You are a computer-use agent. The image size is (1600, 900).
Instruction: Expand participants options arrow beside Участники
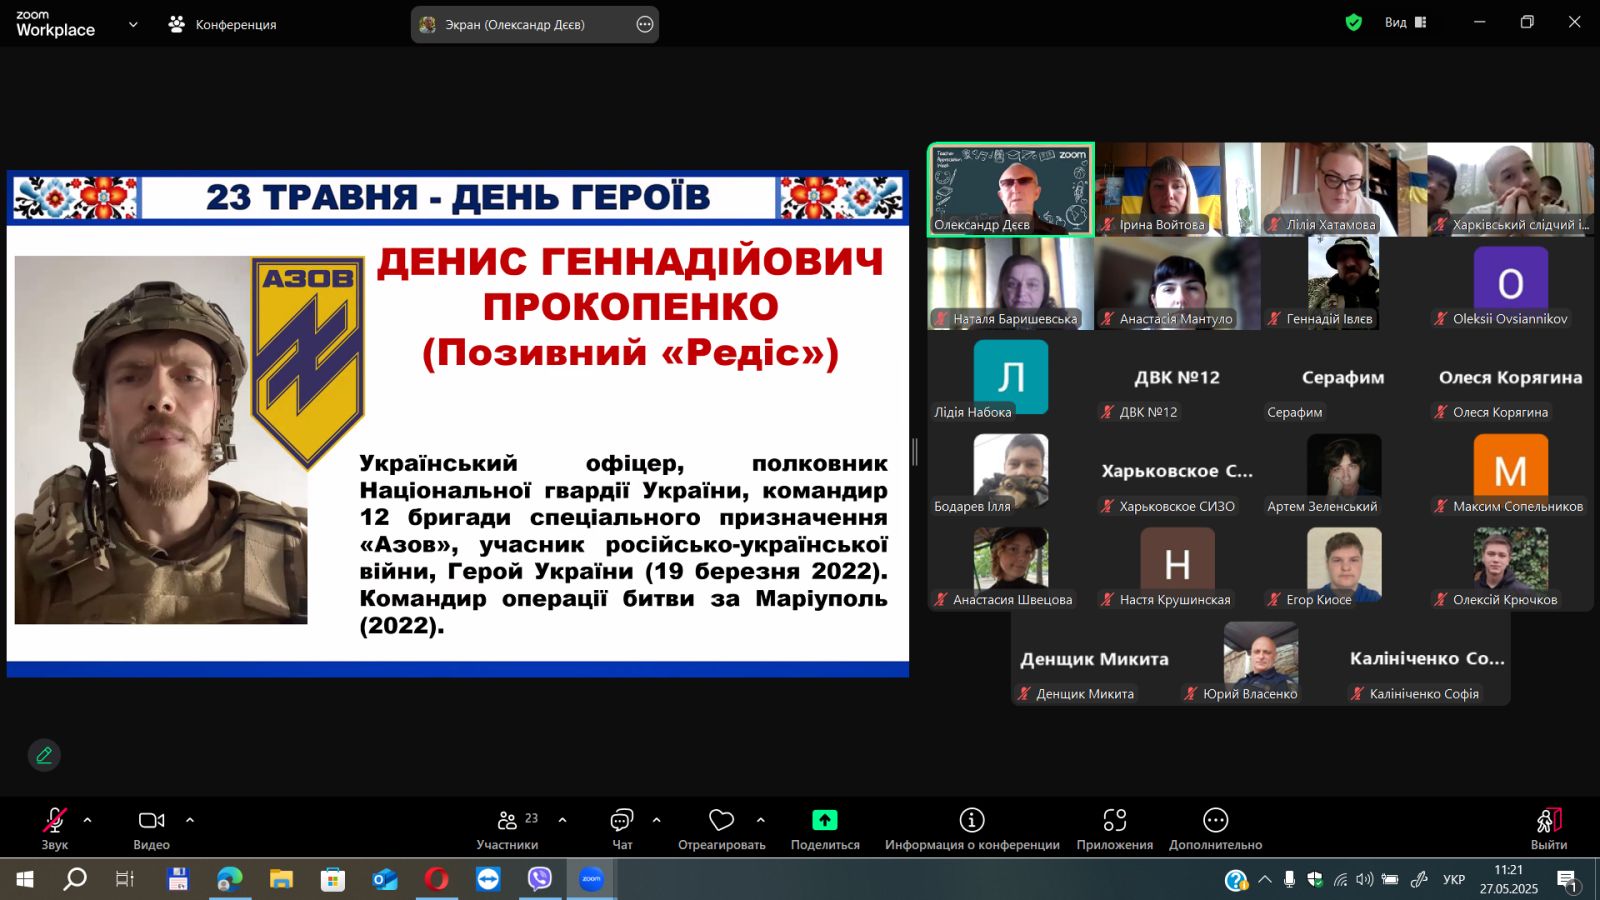tap(562, 820)
